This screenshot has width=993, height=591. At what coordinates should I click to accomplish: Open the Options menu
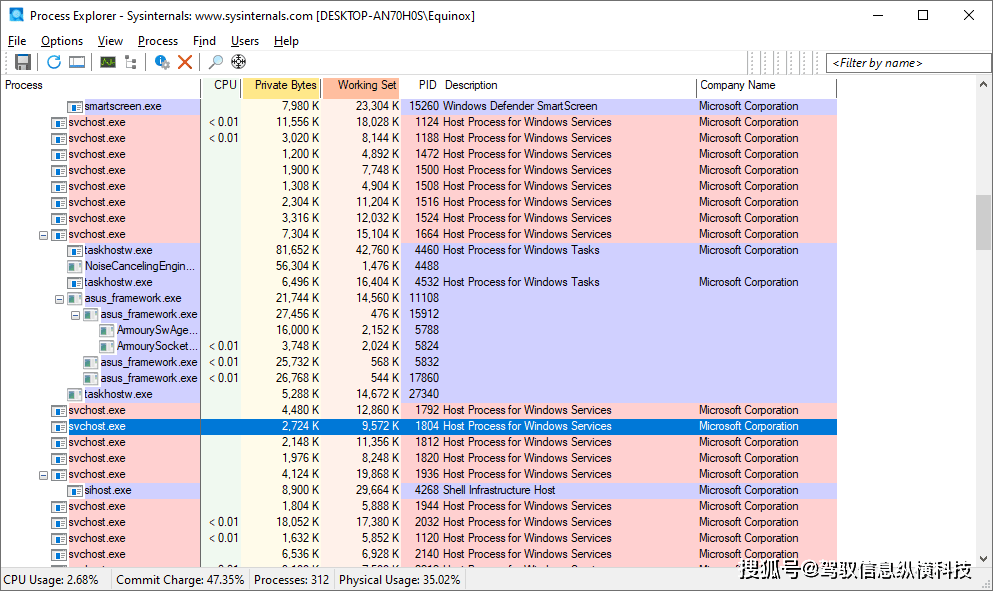(62, 41)
